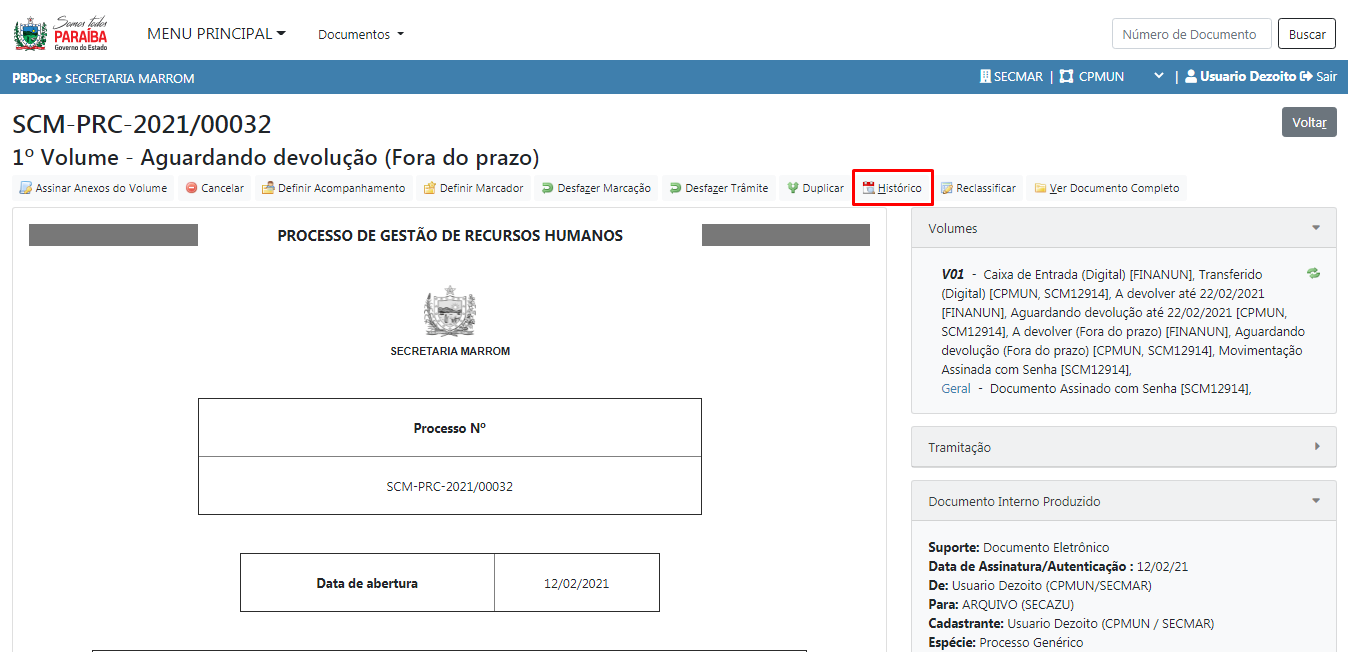
Task: Open the Histórico of the document
Action: (892, 188)
